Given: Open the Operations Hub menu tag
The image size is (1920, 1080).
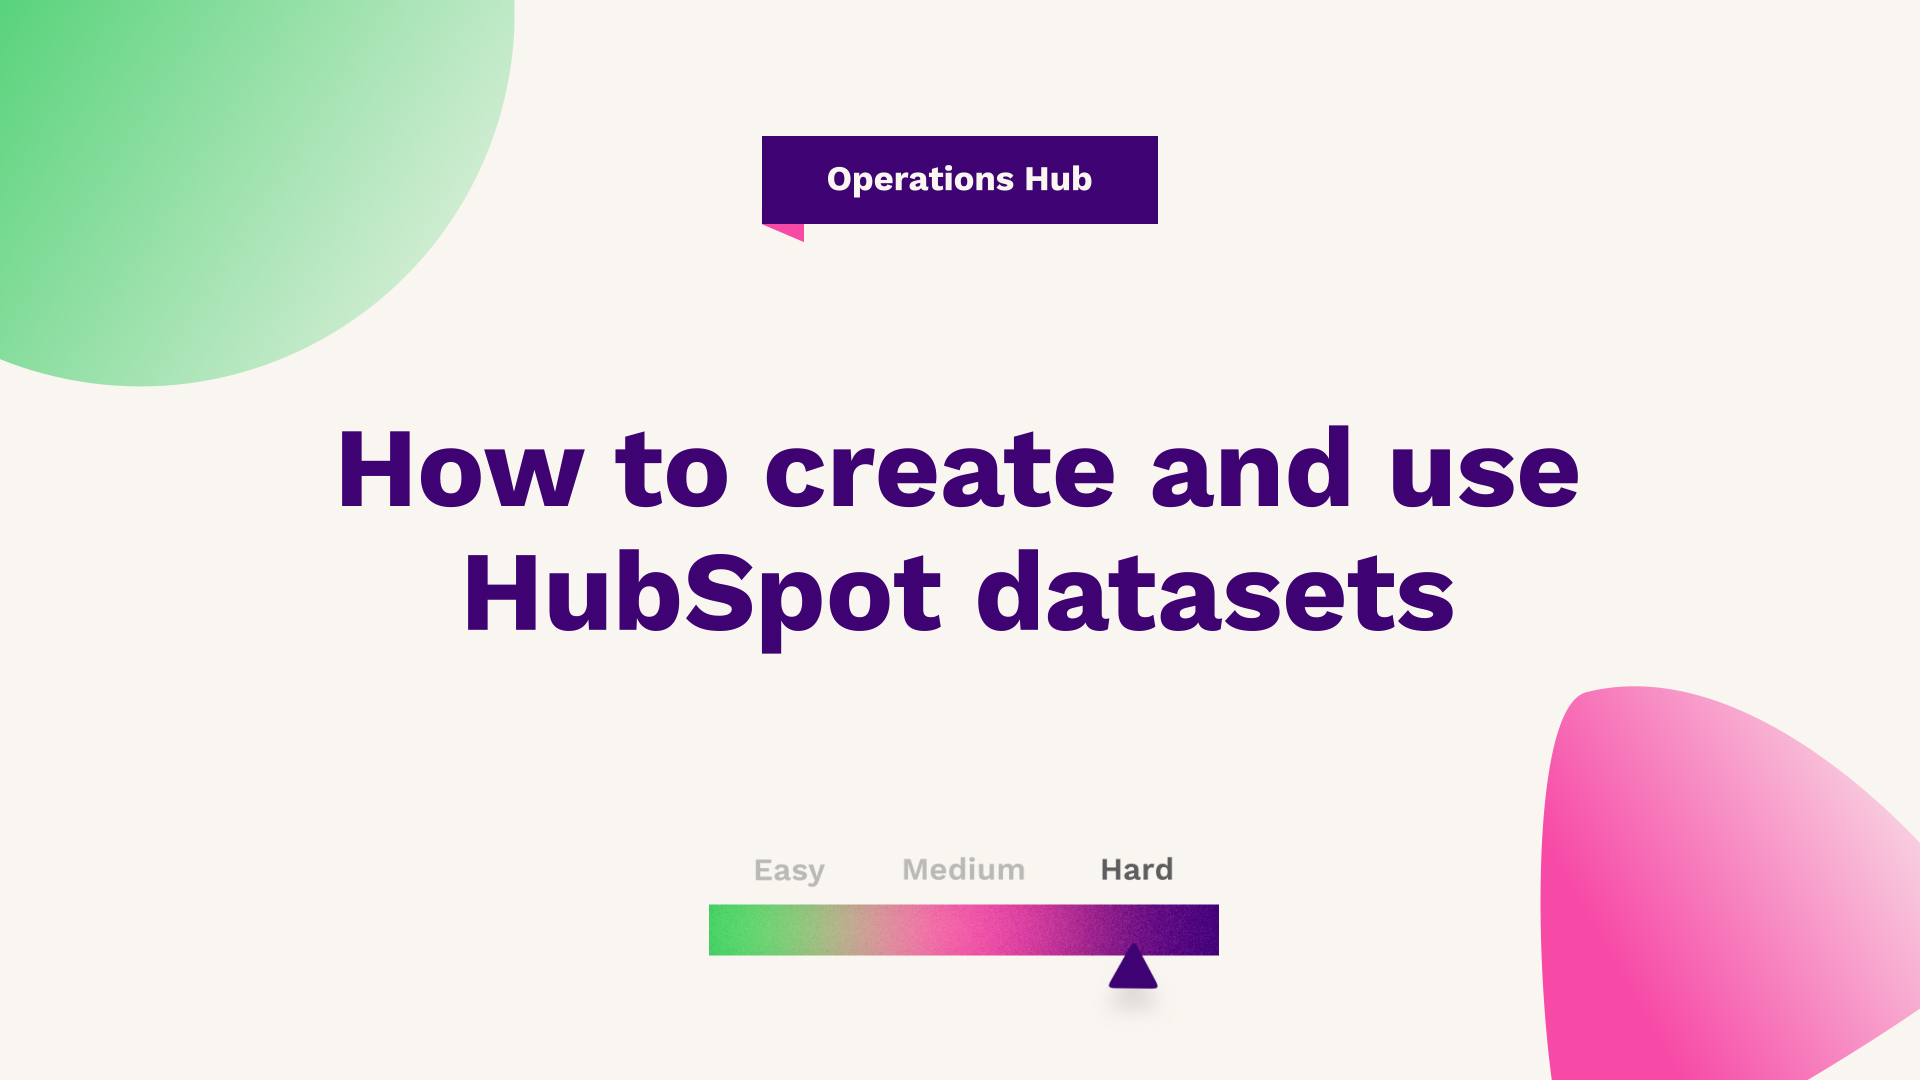Looking at the screenshot, I should tap(960, 178).
